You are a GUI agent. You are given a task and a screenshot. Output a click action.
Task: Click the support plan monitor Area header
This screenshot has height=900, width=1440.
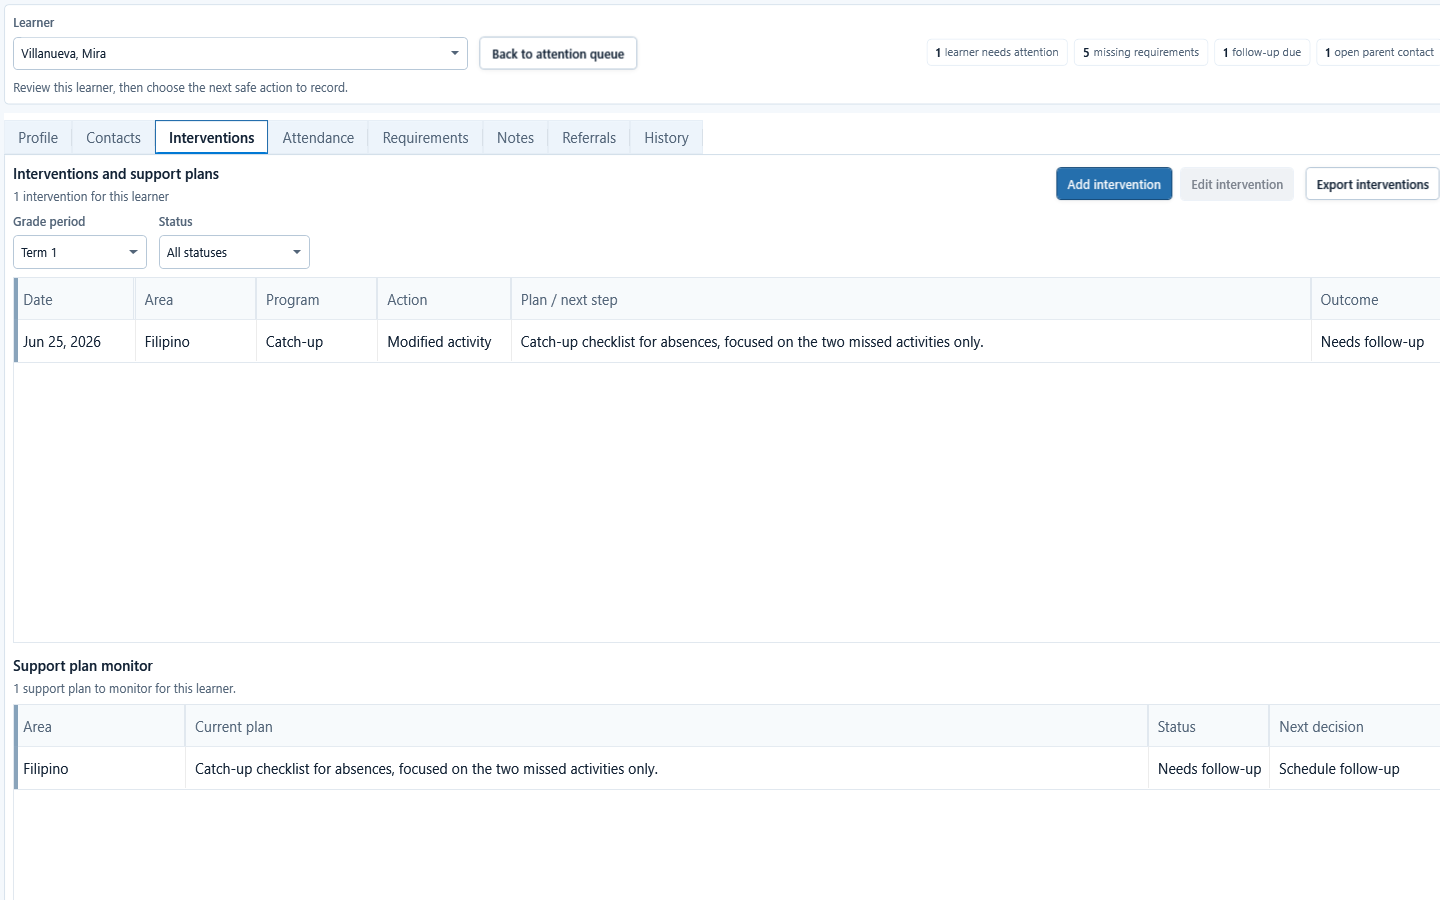tap(100, 727)
